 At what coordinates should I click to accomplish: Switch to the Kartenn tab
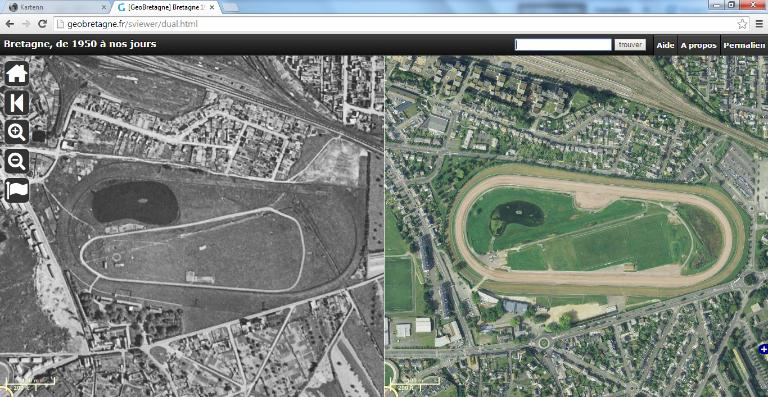click(x=54, y=7)
